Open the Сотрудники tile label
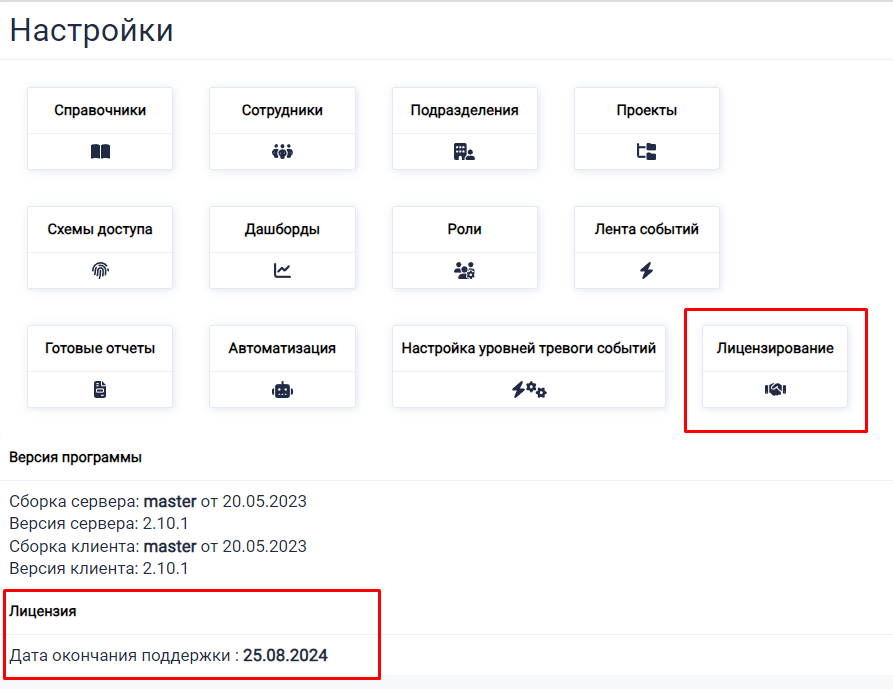This screenshot has width=893, height=689. (x=281, y=110)
